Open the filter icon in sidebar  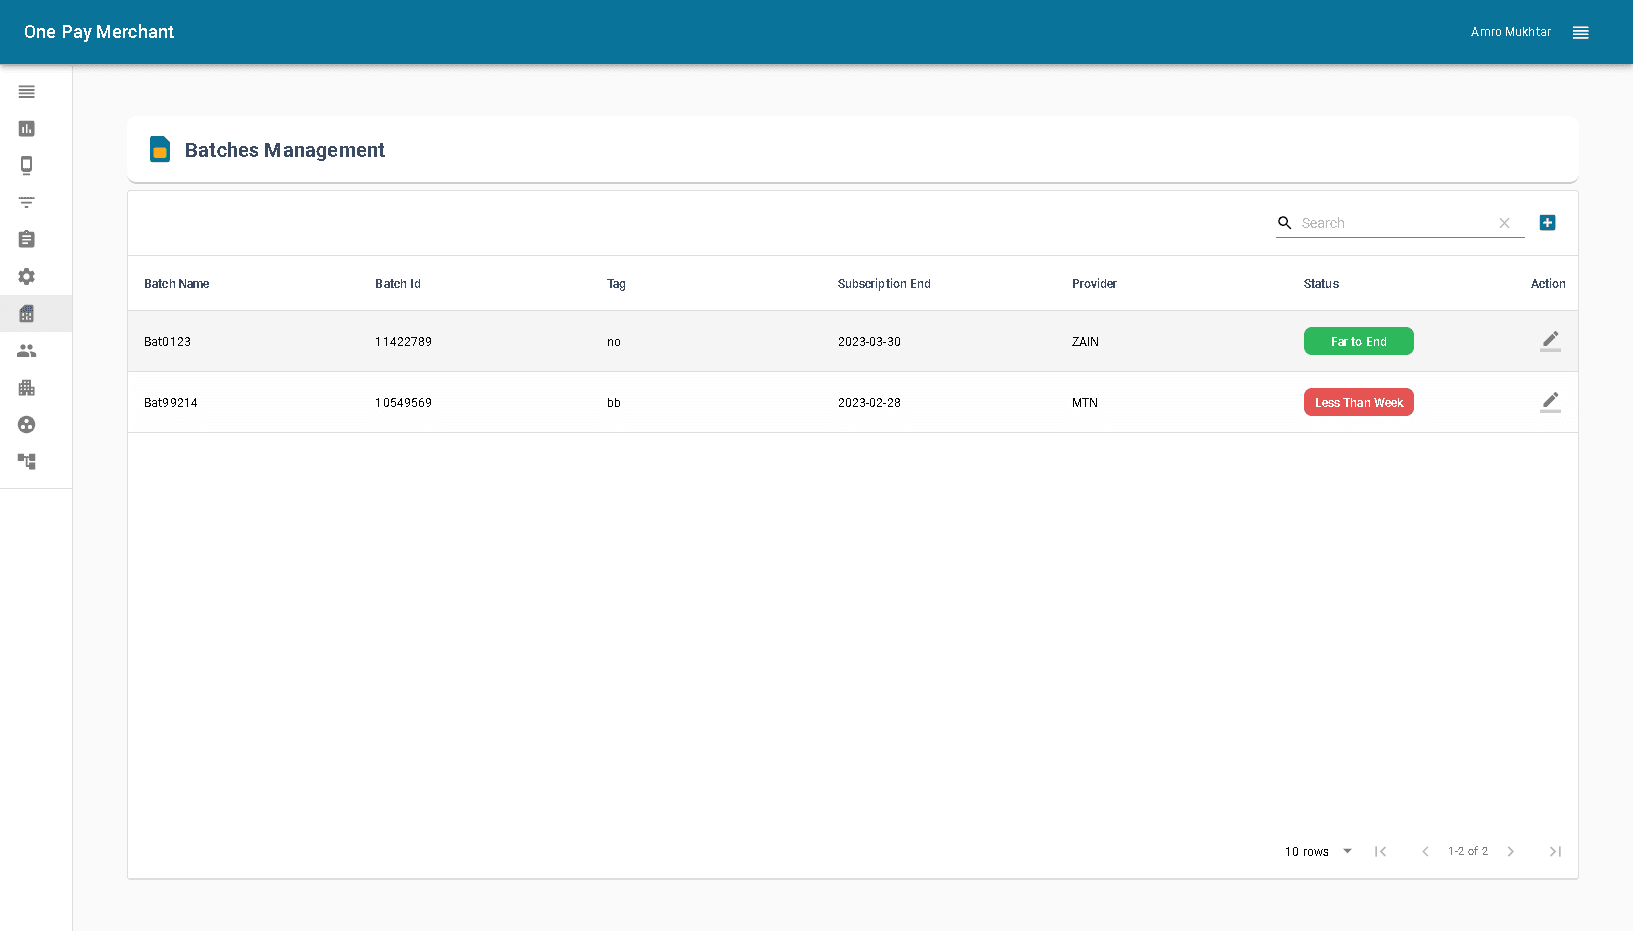pos(26,202)
